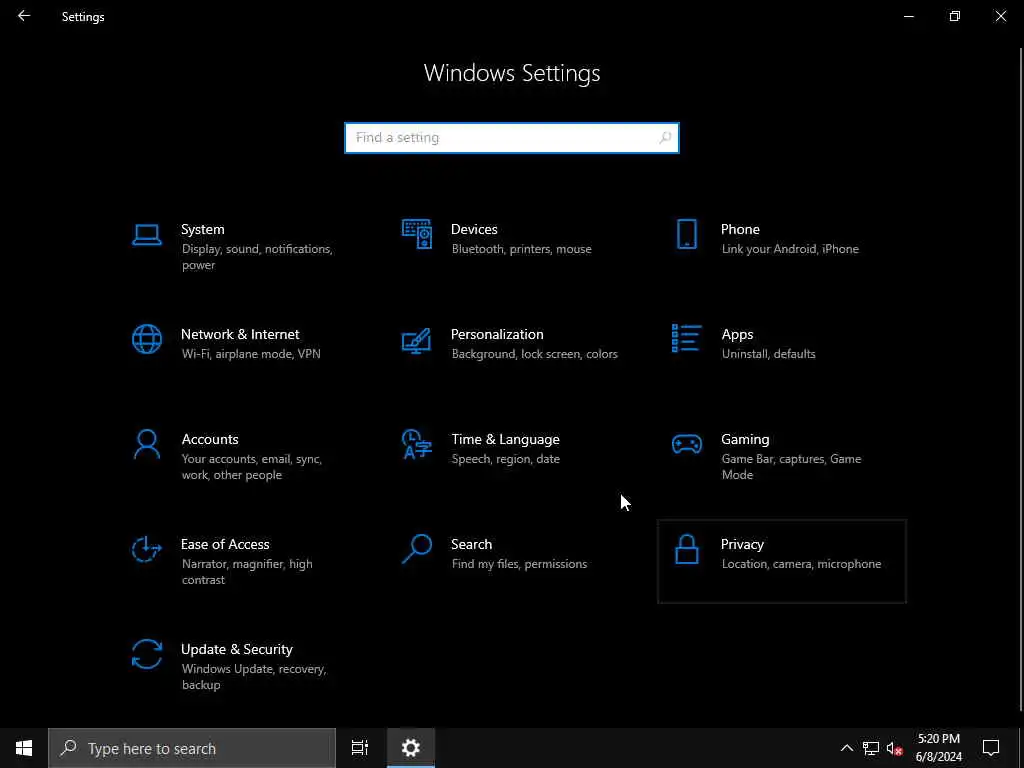
Task: Open the Apps list icon
Action: click(686, 338)
